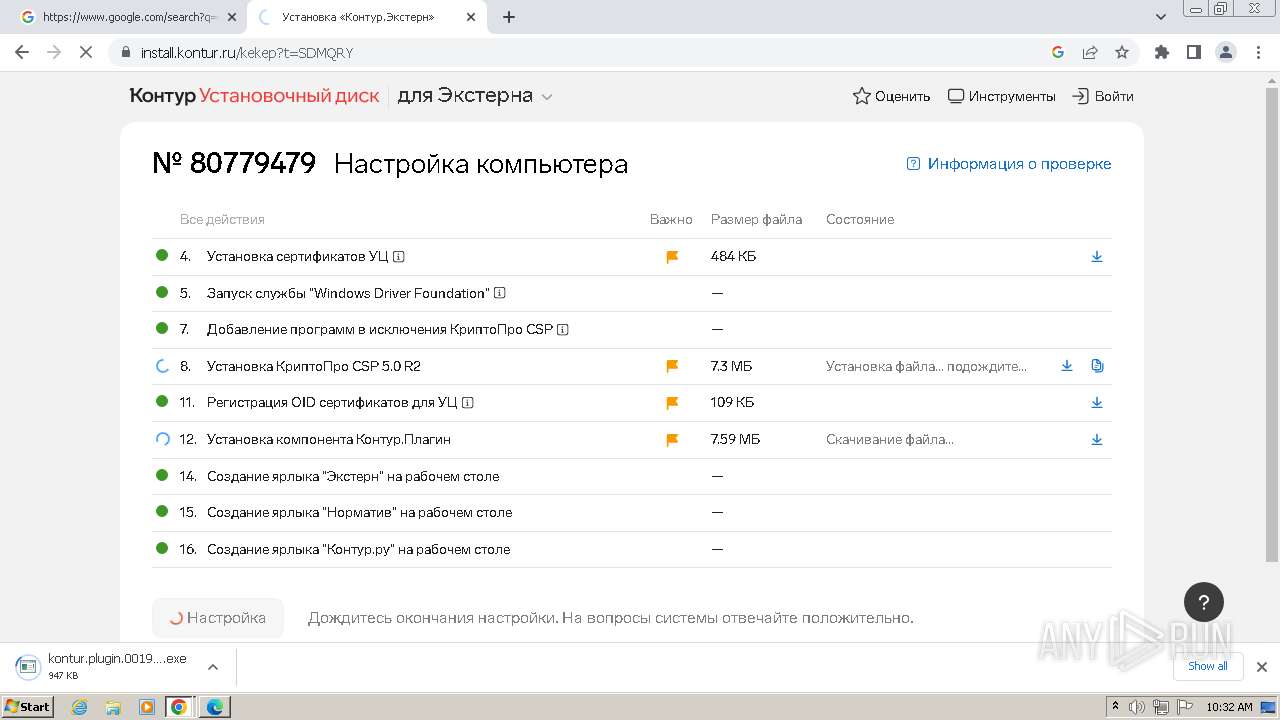Select row Создание ярлыка "Норматив" на рабочем столе
Image resolution: width=1280 pixels, height=720 pixels.
coord(632,512)
